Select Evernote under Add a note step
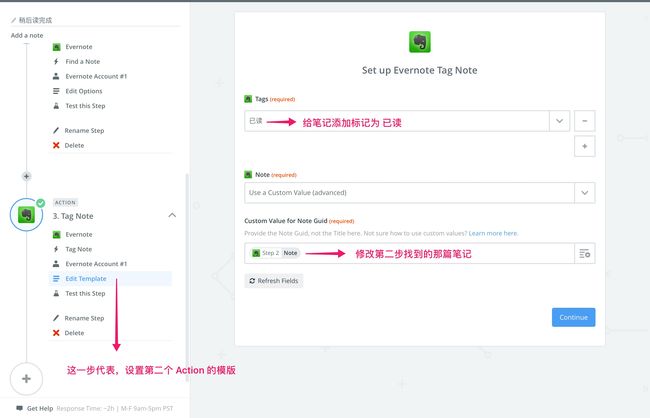This screenshot has height=418, width=650. click(79, 47)
